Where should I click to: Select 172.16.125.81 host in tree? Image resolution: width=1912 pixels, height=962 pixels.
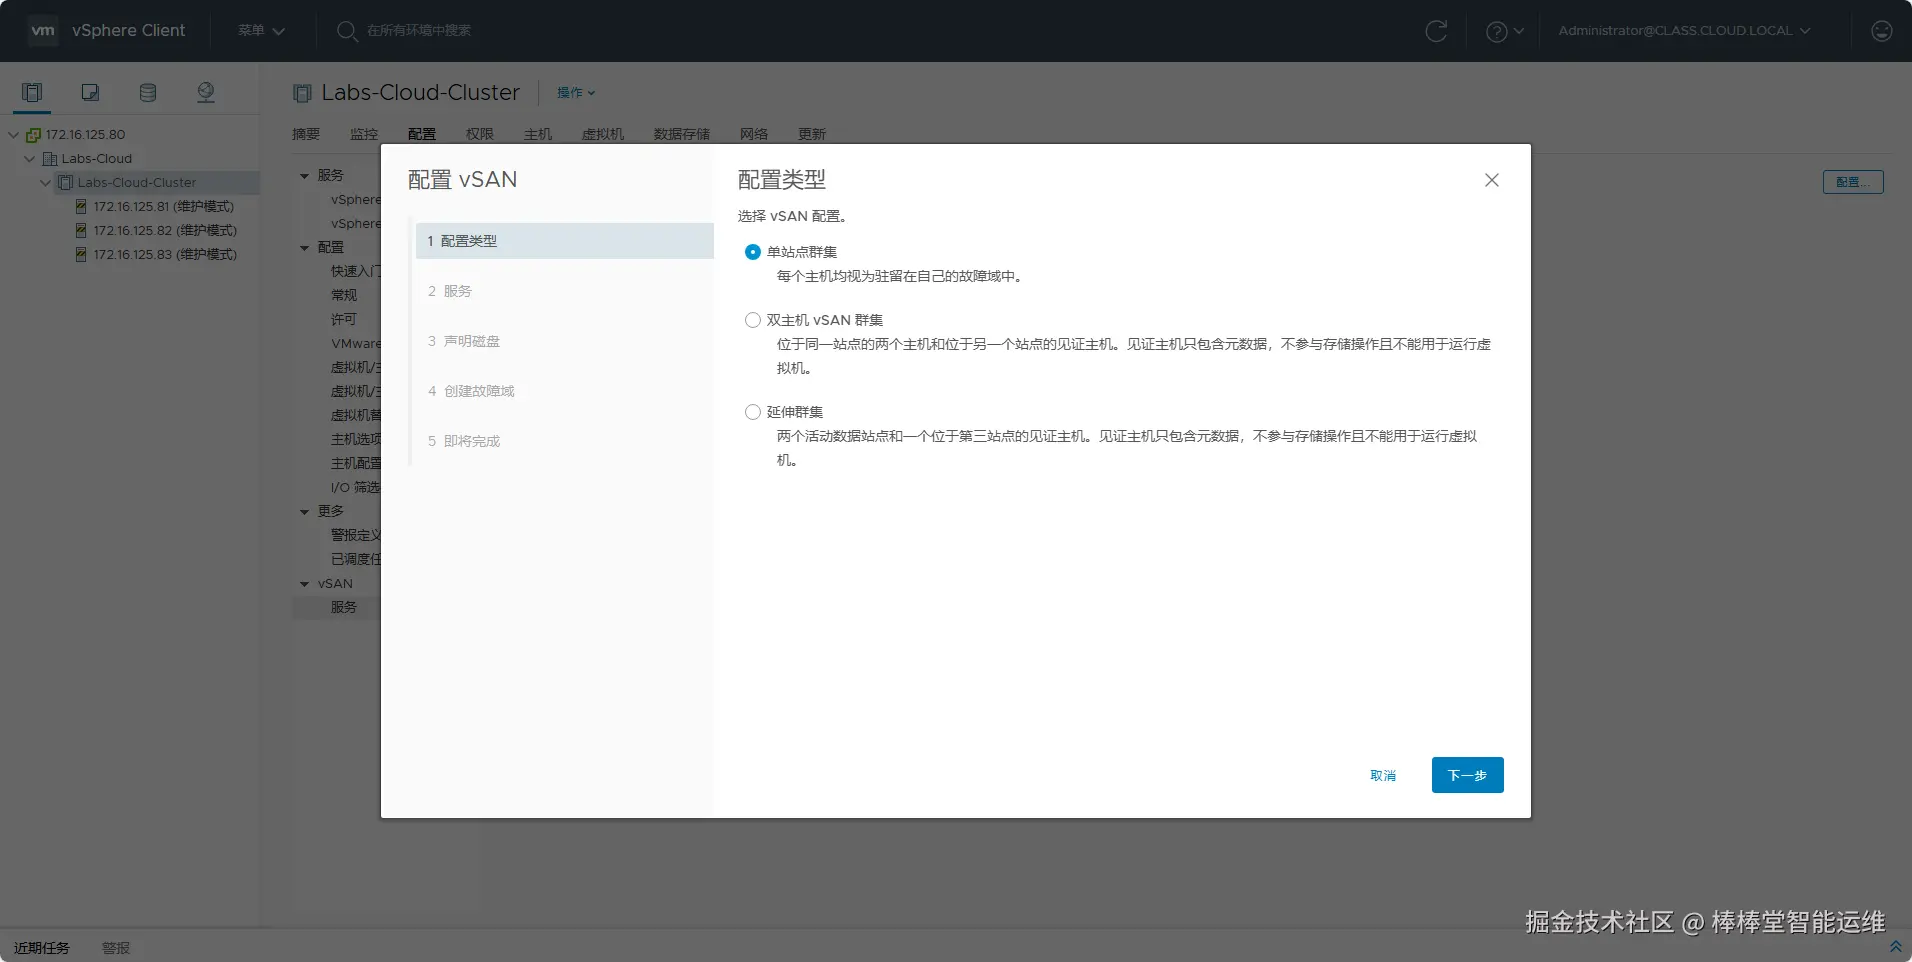point(164,207)
